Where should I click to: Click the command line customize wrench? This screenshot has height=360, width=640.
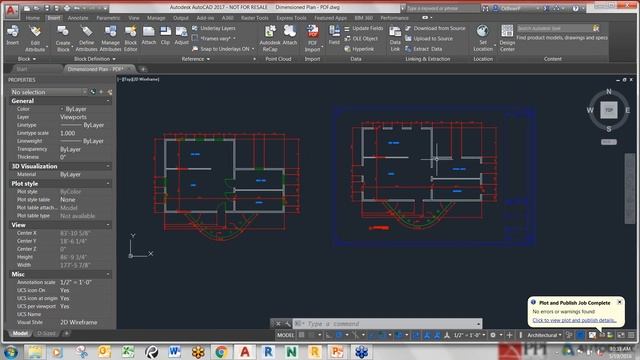(x=288, y=324)
